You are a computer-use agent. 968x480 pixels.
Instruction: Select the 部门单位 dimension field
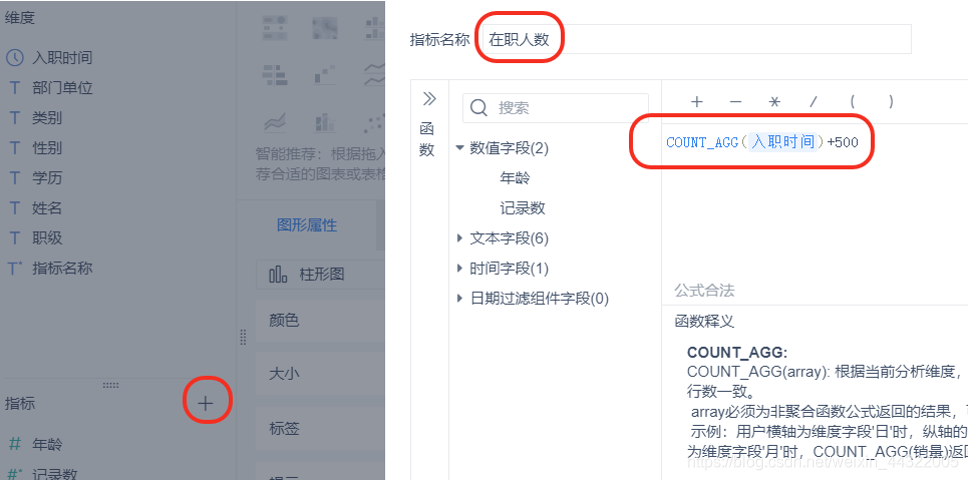62,88
